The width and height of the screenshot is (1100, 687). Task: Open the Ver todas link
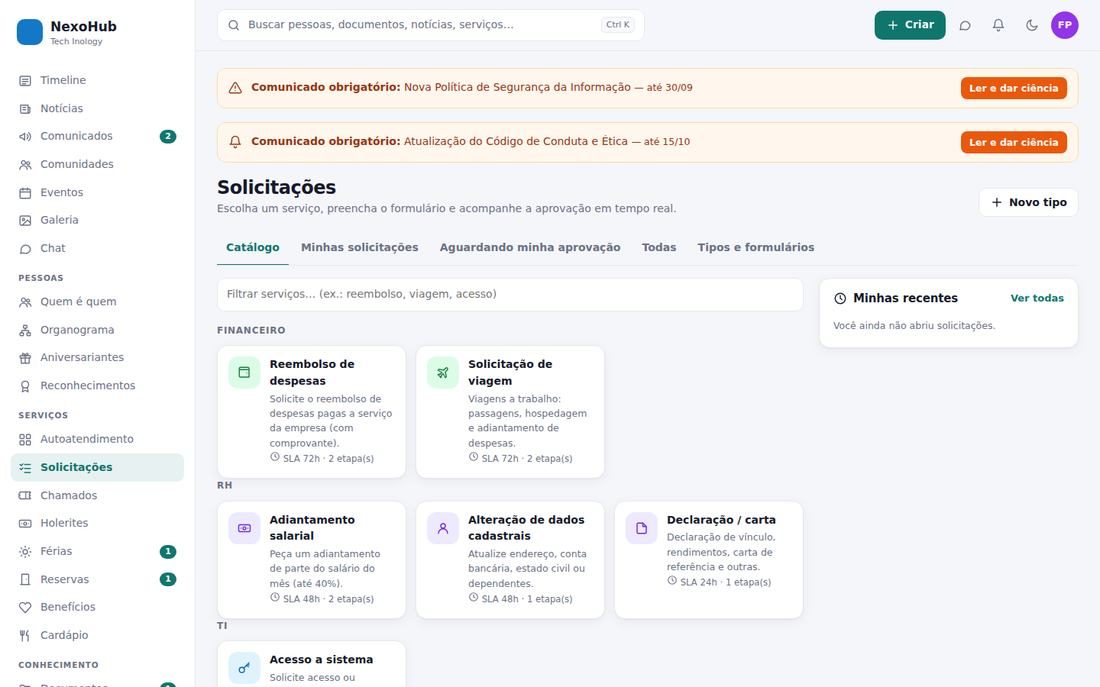click(1037, 298)
